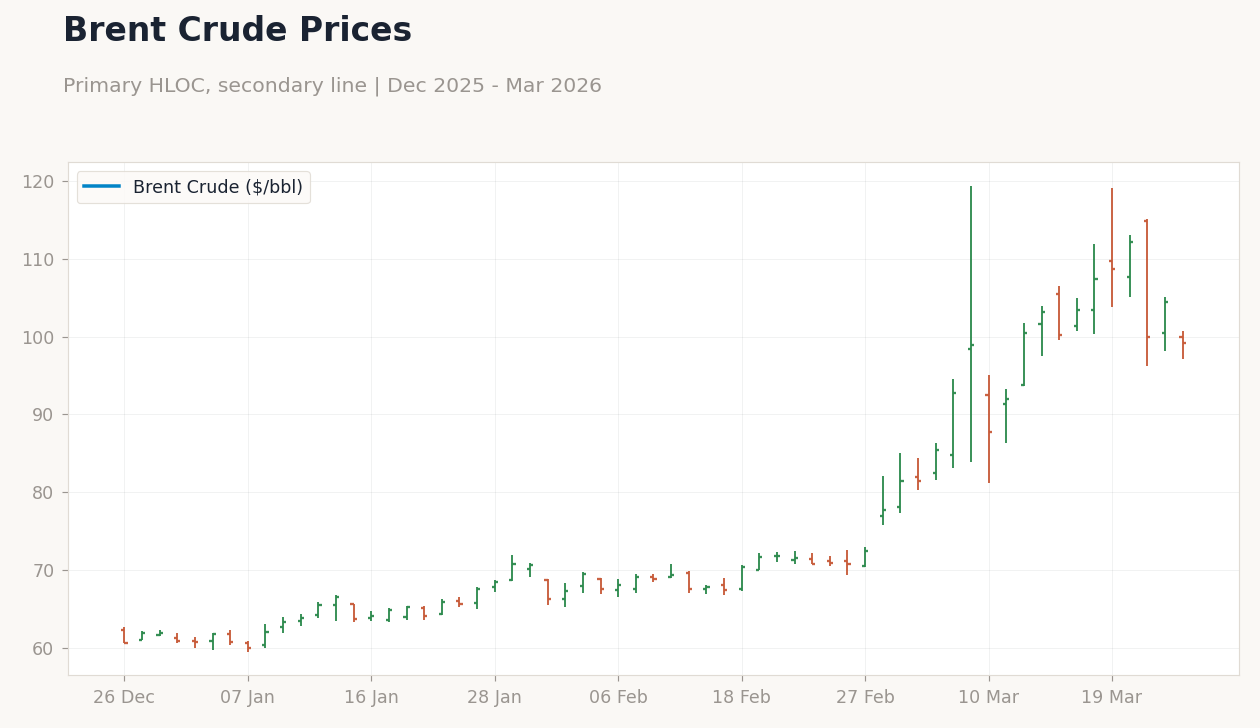Click the Brent Crude ($/bbl) legend label
This screenshot has width=1260, height=728.
[x=218, y=187]
